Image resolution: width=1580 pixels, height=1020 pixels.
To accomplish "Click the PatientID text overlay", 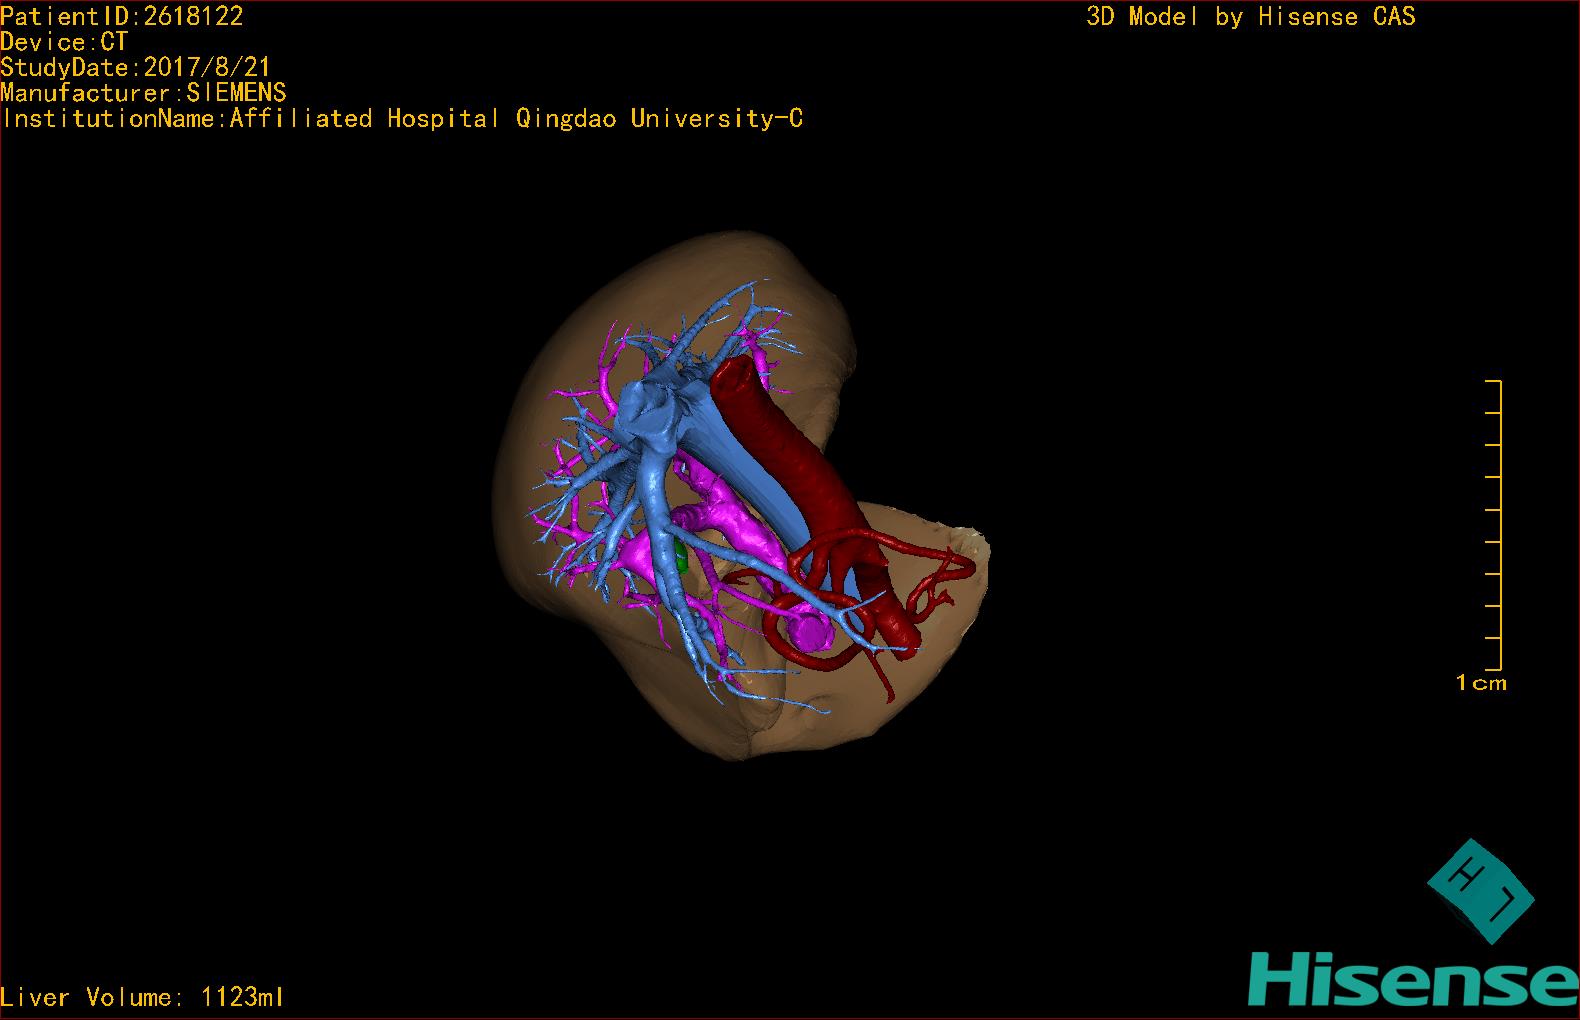I will pos(122,16).
